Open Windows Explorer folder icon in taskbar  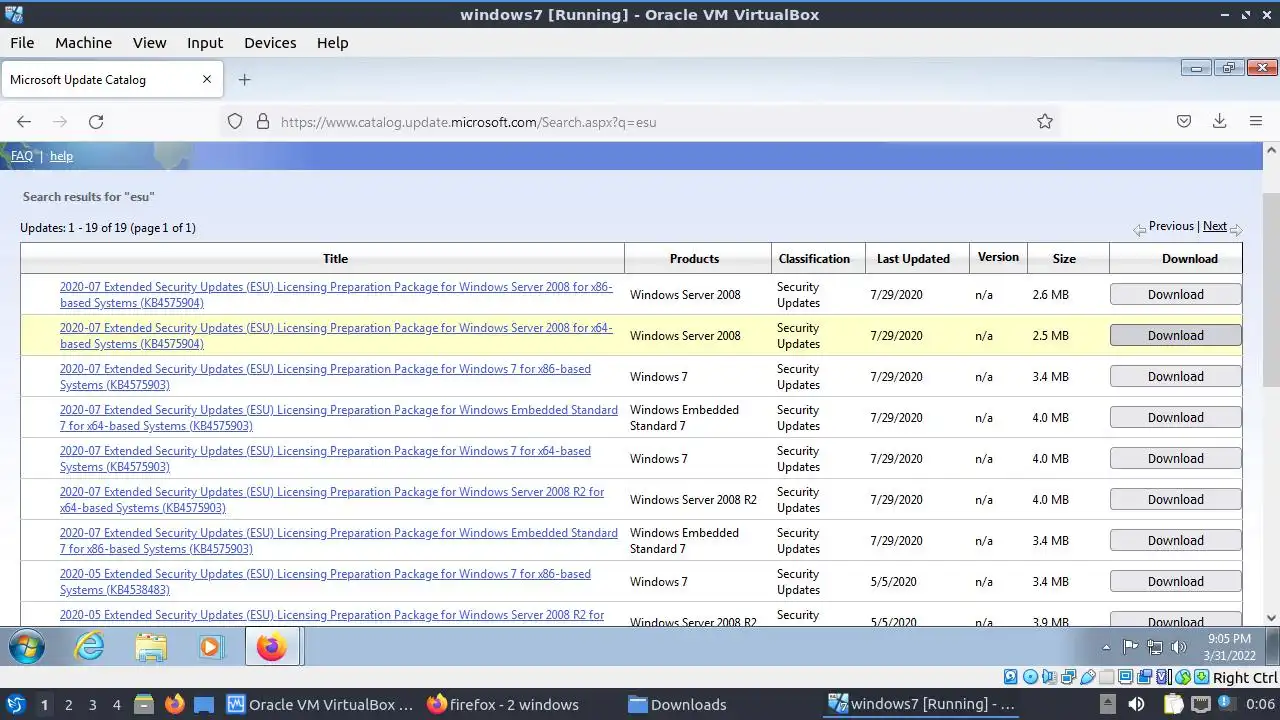pos(151,647)
